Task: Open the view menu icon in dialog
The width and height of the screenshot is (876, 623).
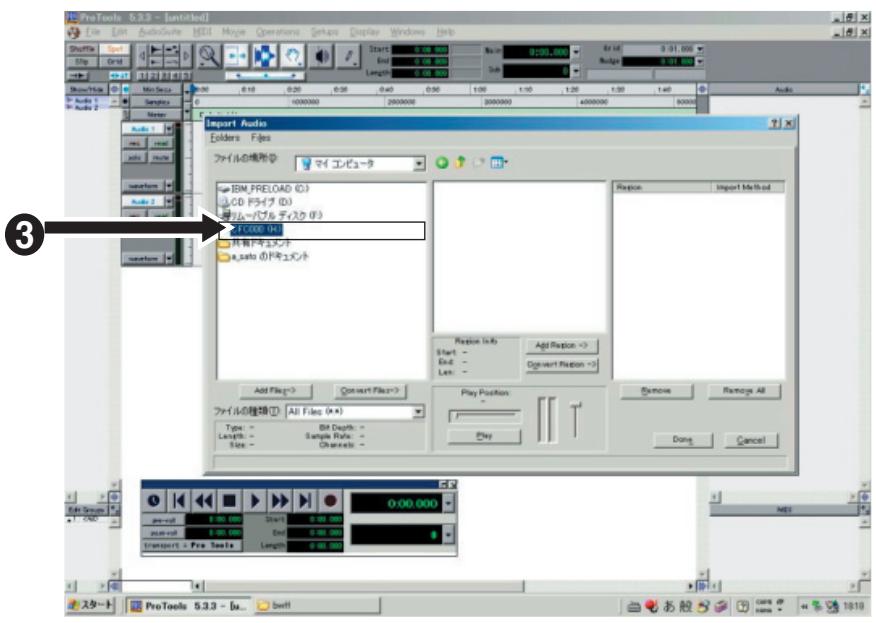Action: click(498, 163)
